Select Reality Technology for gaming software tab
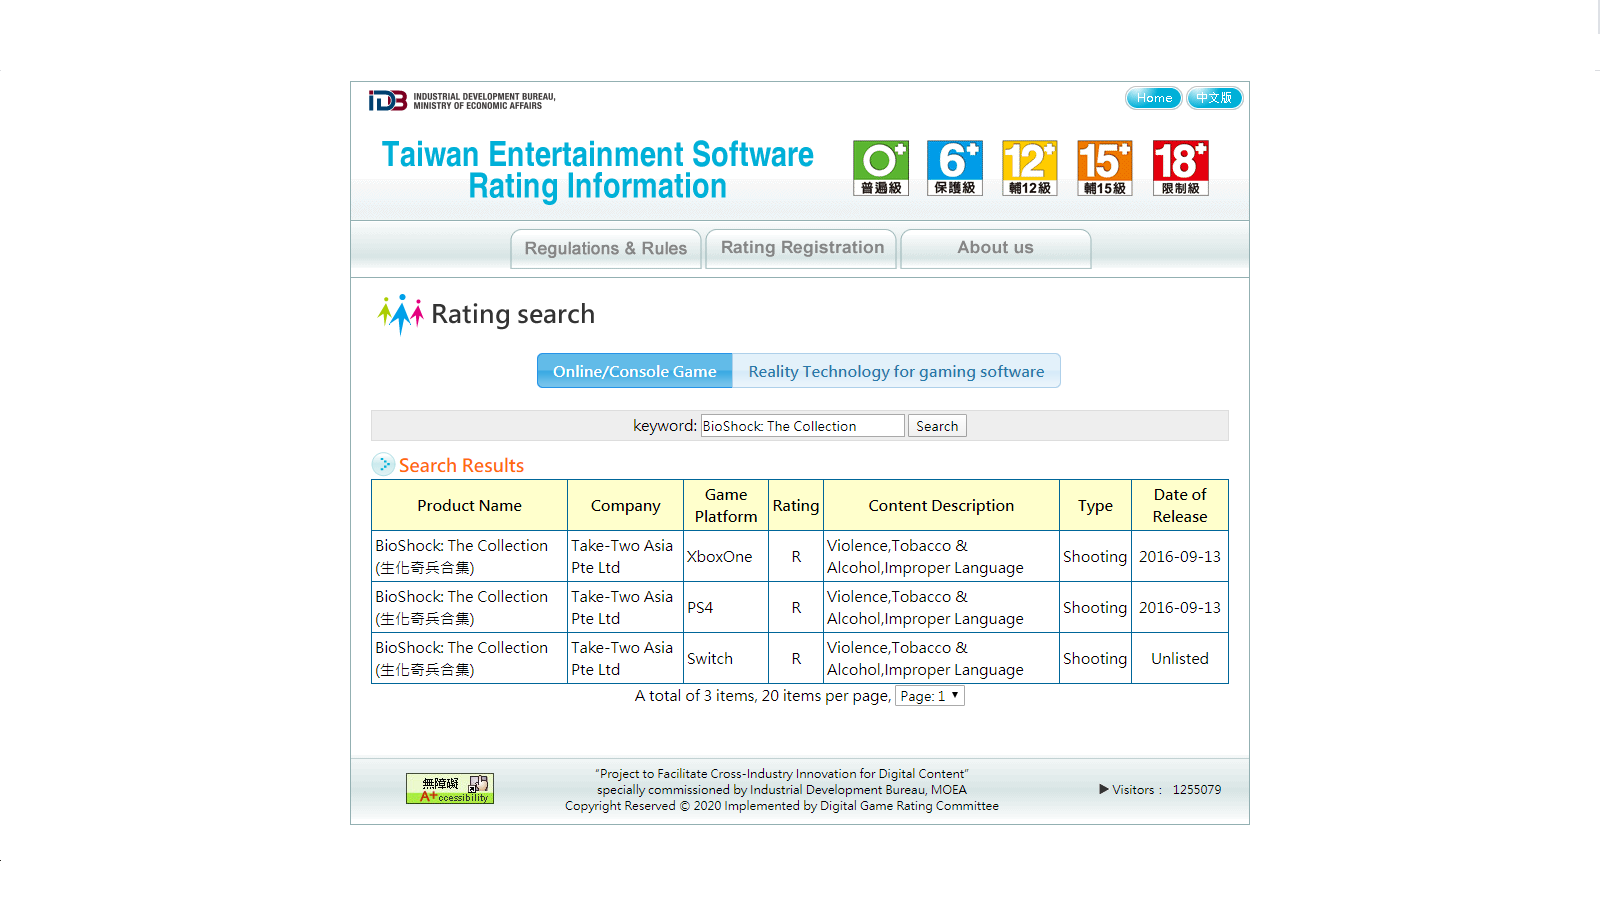Image resolution: width=1600 pixels, height=900 pixels. (896, 371)
